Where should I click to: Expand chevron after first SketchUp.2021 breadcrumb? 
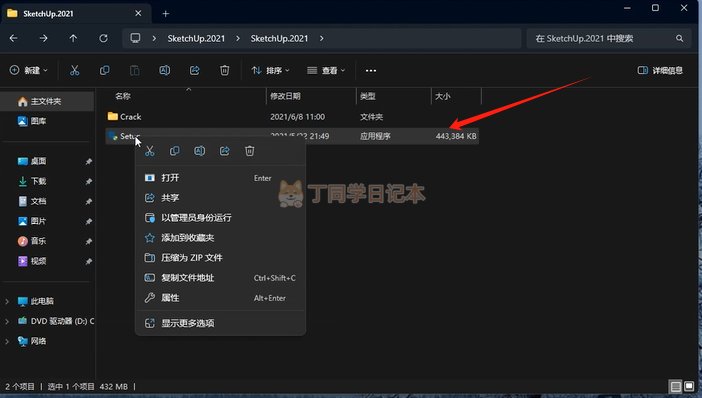click(238, 39)
